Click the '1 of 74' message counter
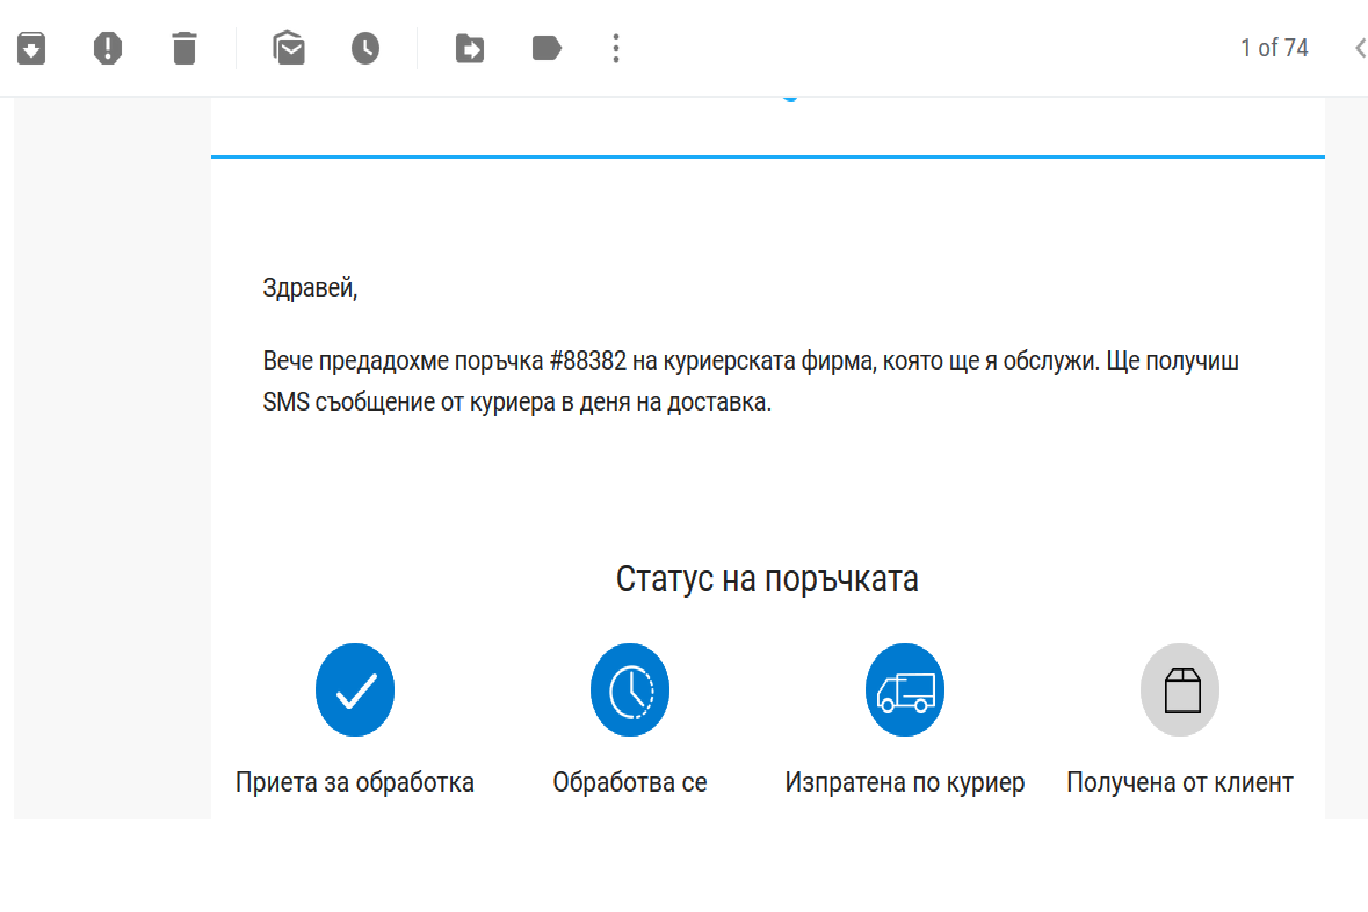This screenshot has width=1368, height=912. point(1274,48)
